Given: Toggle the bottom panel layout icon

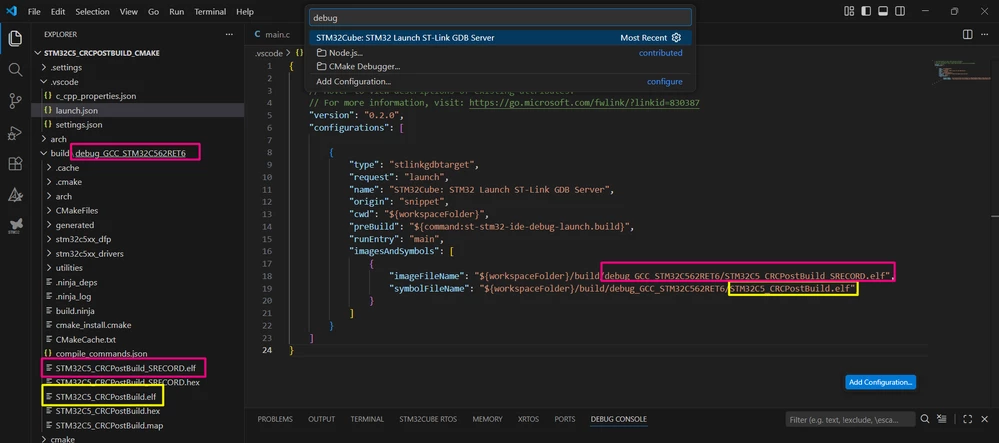Looking at the screenshot, I should coord(883,11).
